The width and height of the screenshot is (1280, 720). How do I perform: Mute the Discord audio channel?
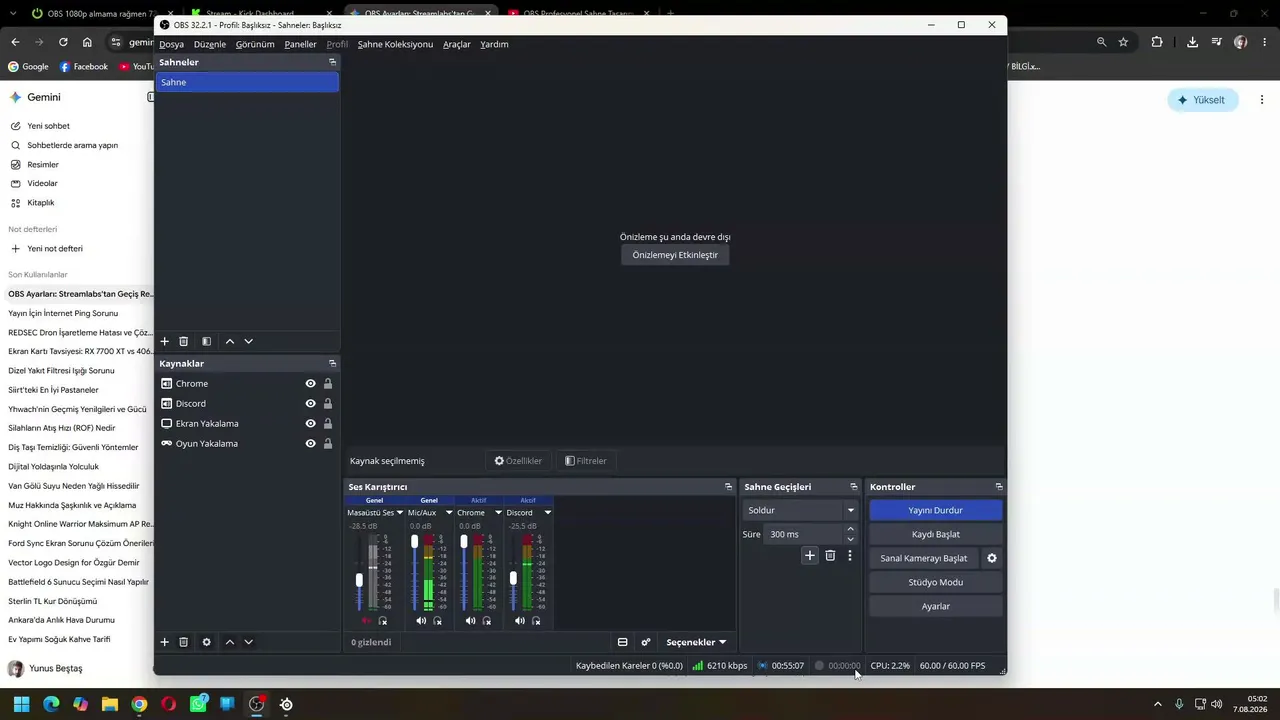click(520, 621)
